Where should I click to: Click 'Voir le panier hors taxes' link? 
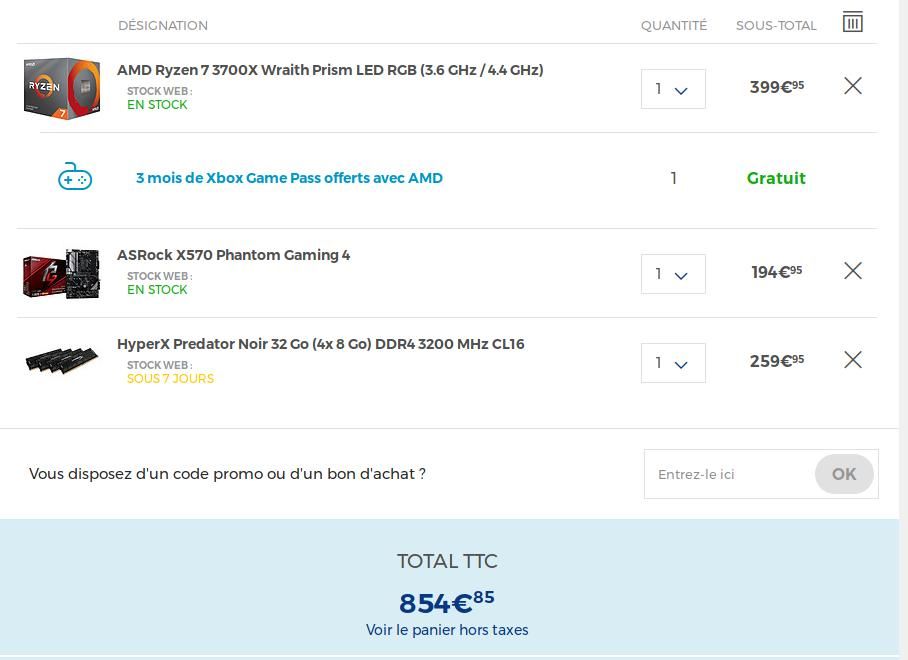[x=447, y=630]
